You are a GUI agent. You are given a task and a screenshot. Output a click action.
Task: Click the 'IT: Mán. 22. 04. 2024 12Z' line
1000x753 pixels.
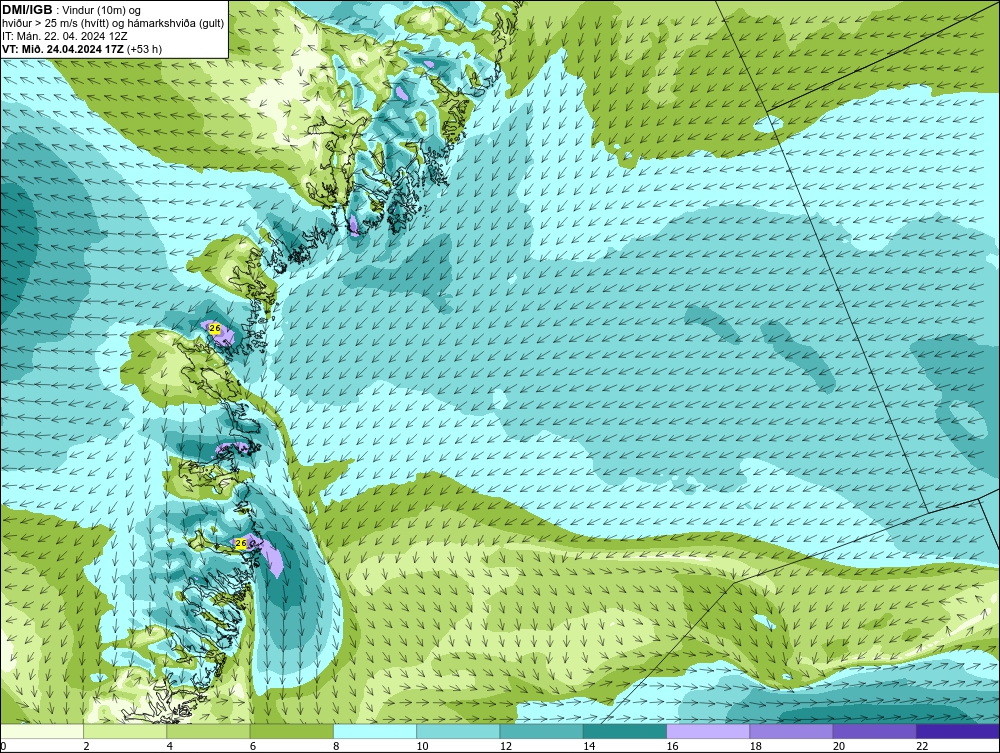(x=65, y=36)
